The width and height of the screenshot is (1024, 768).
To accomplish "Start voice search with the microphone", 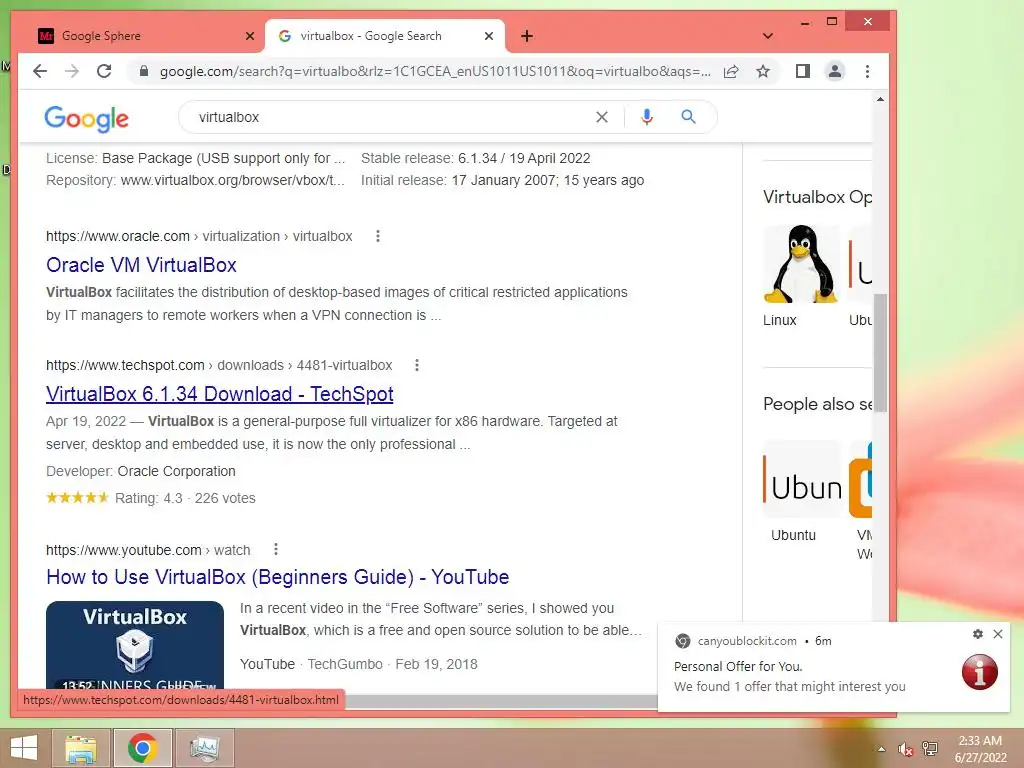I will click(x=647, y=117).
